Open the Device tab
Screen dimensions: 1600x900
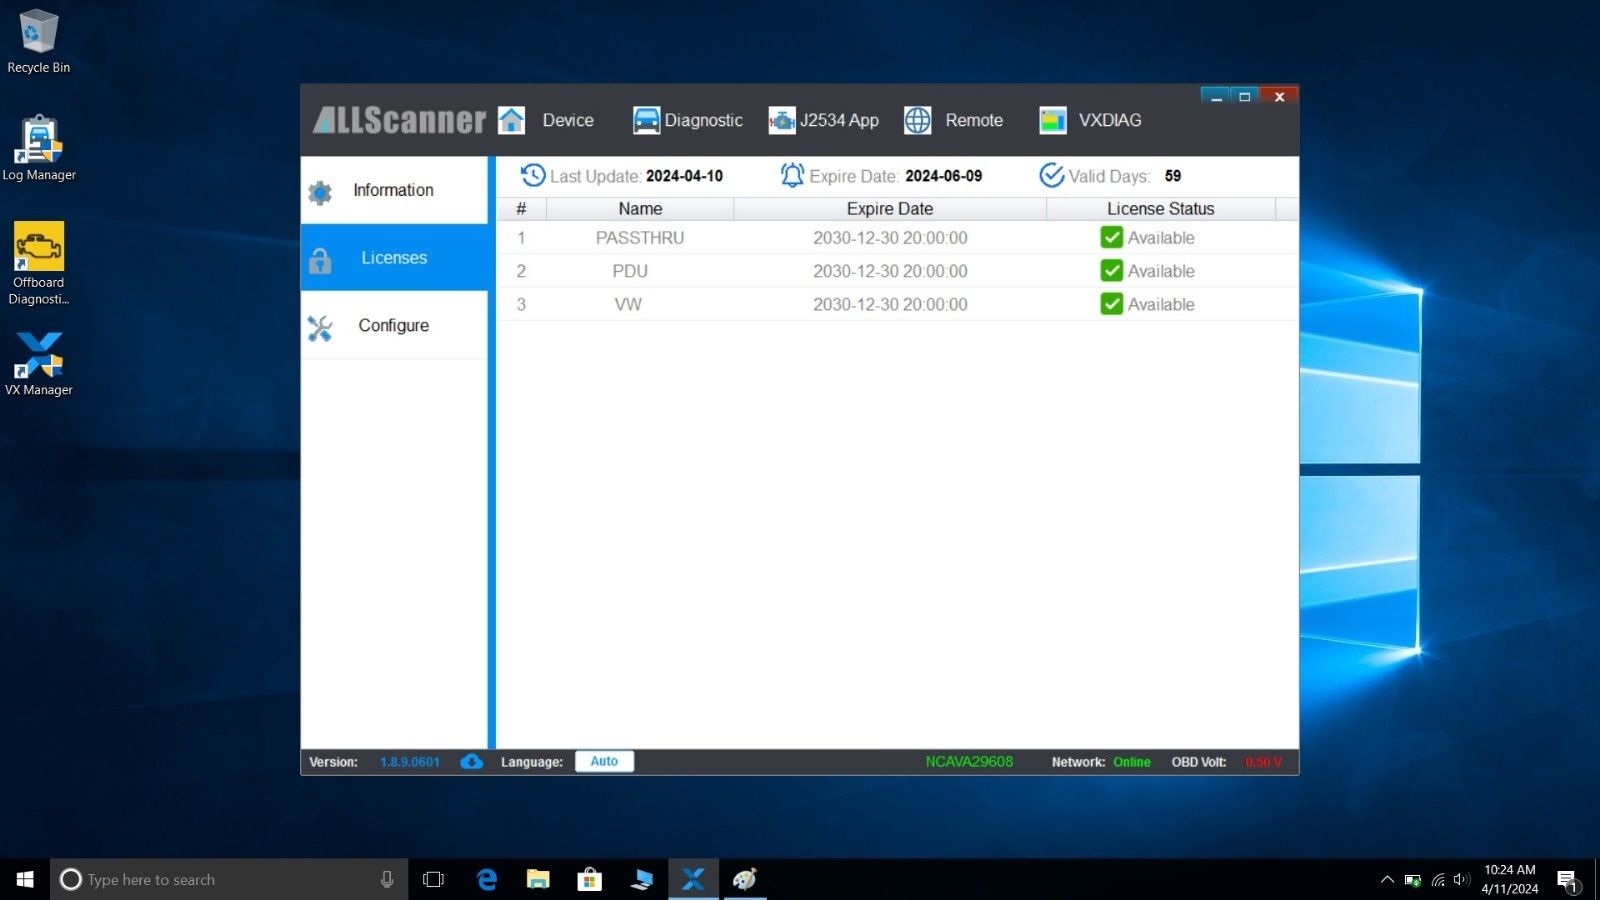[x=568, y=120]
